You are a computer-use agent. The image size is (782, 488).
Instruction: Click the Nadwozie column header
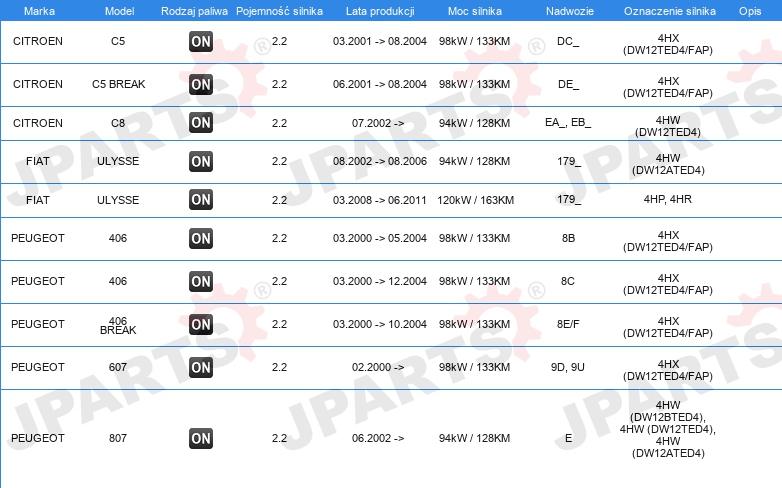click(570, 11)
